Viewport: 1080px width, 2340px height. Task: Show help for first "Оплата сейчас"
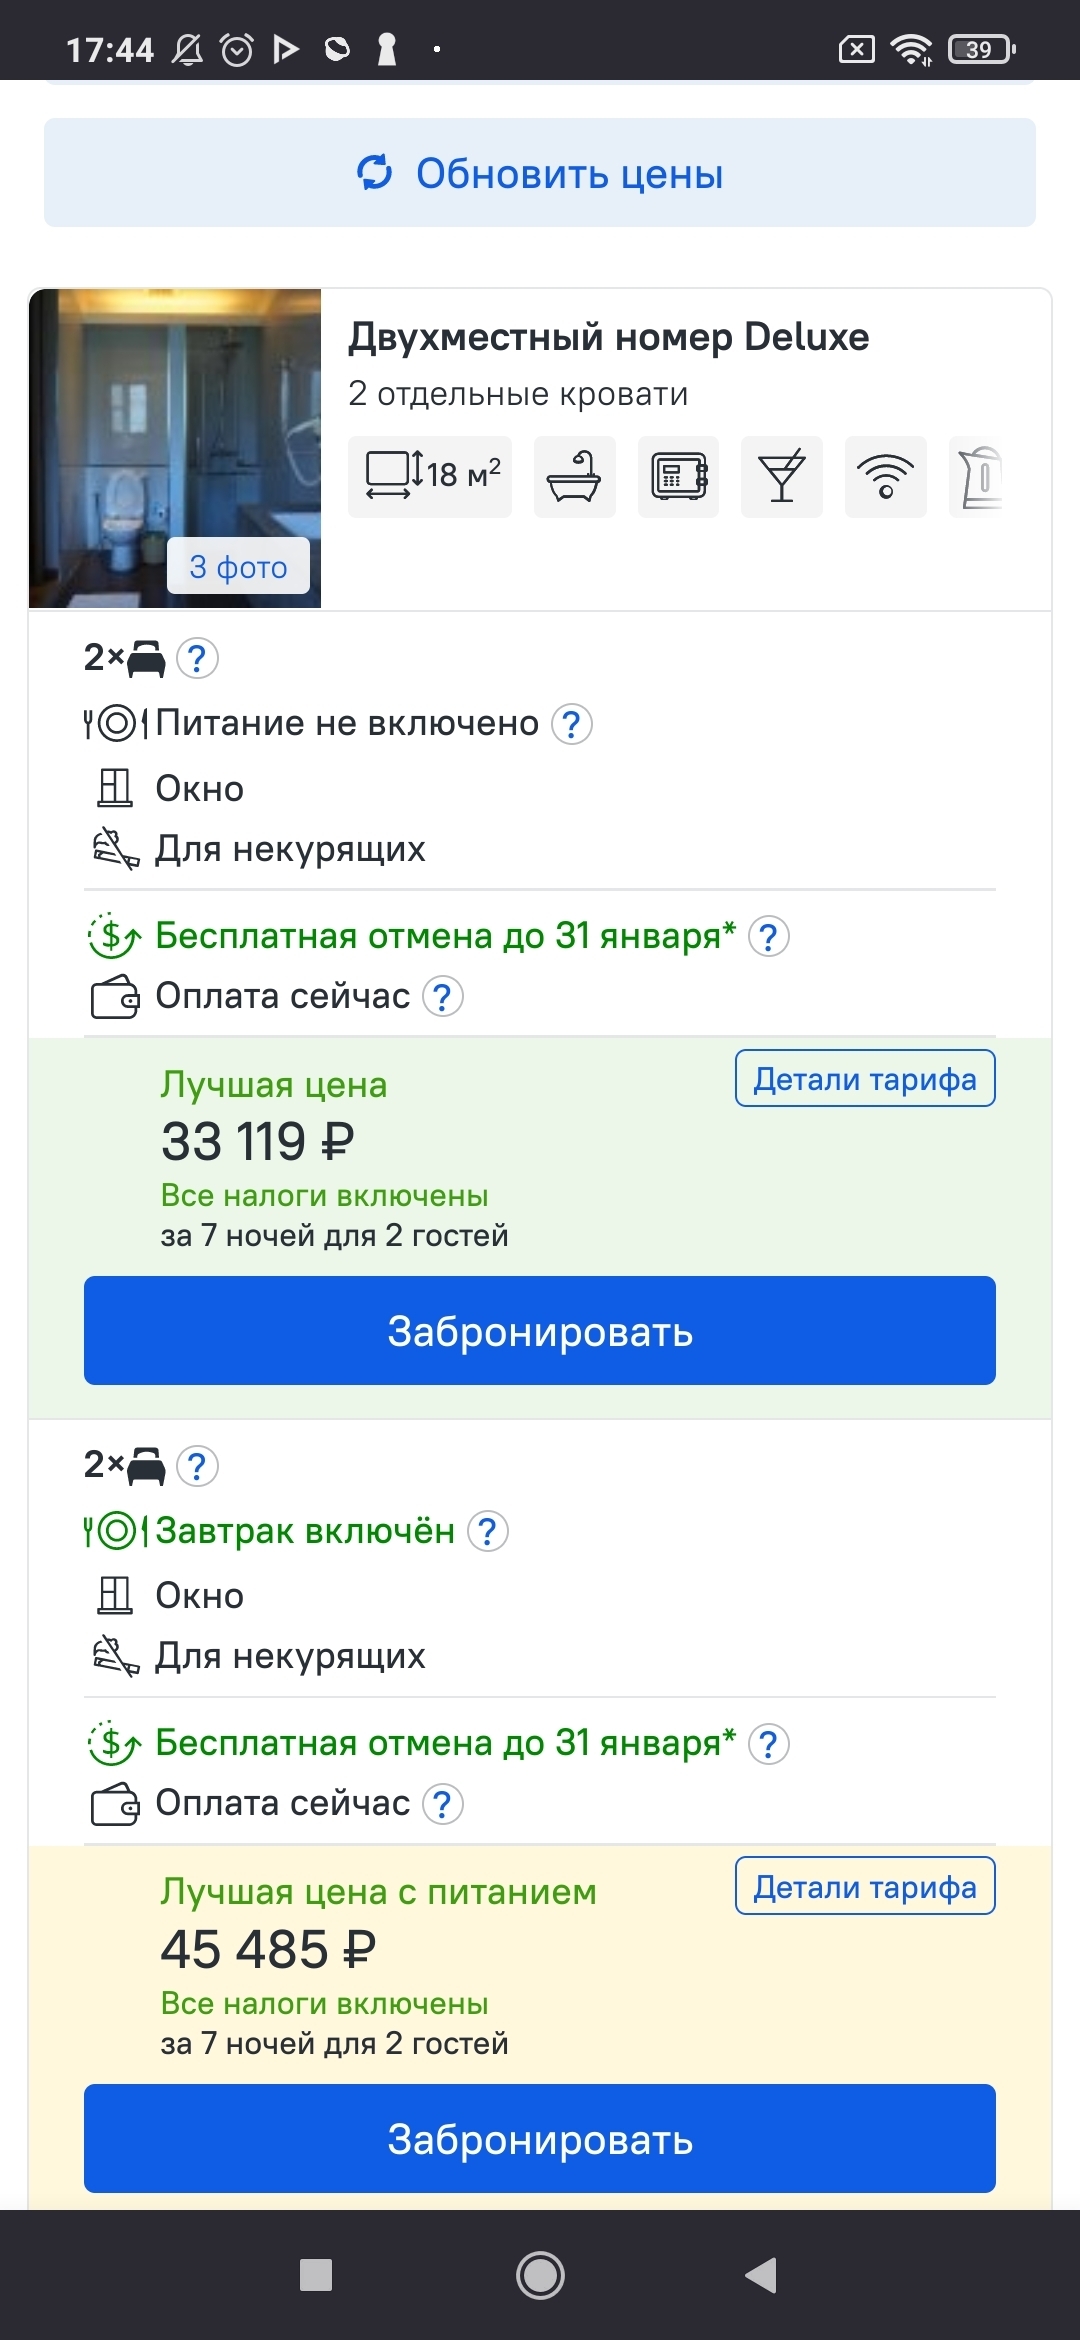[x=443, y=997]
